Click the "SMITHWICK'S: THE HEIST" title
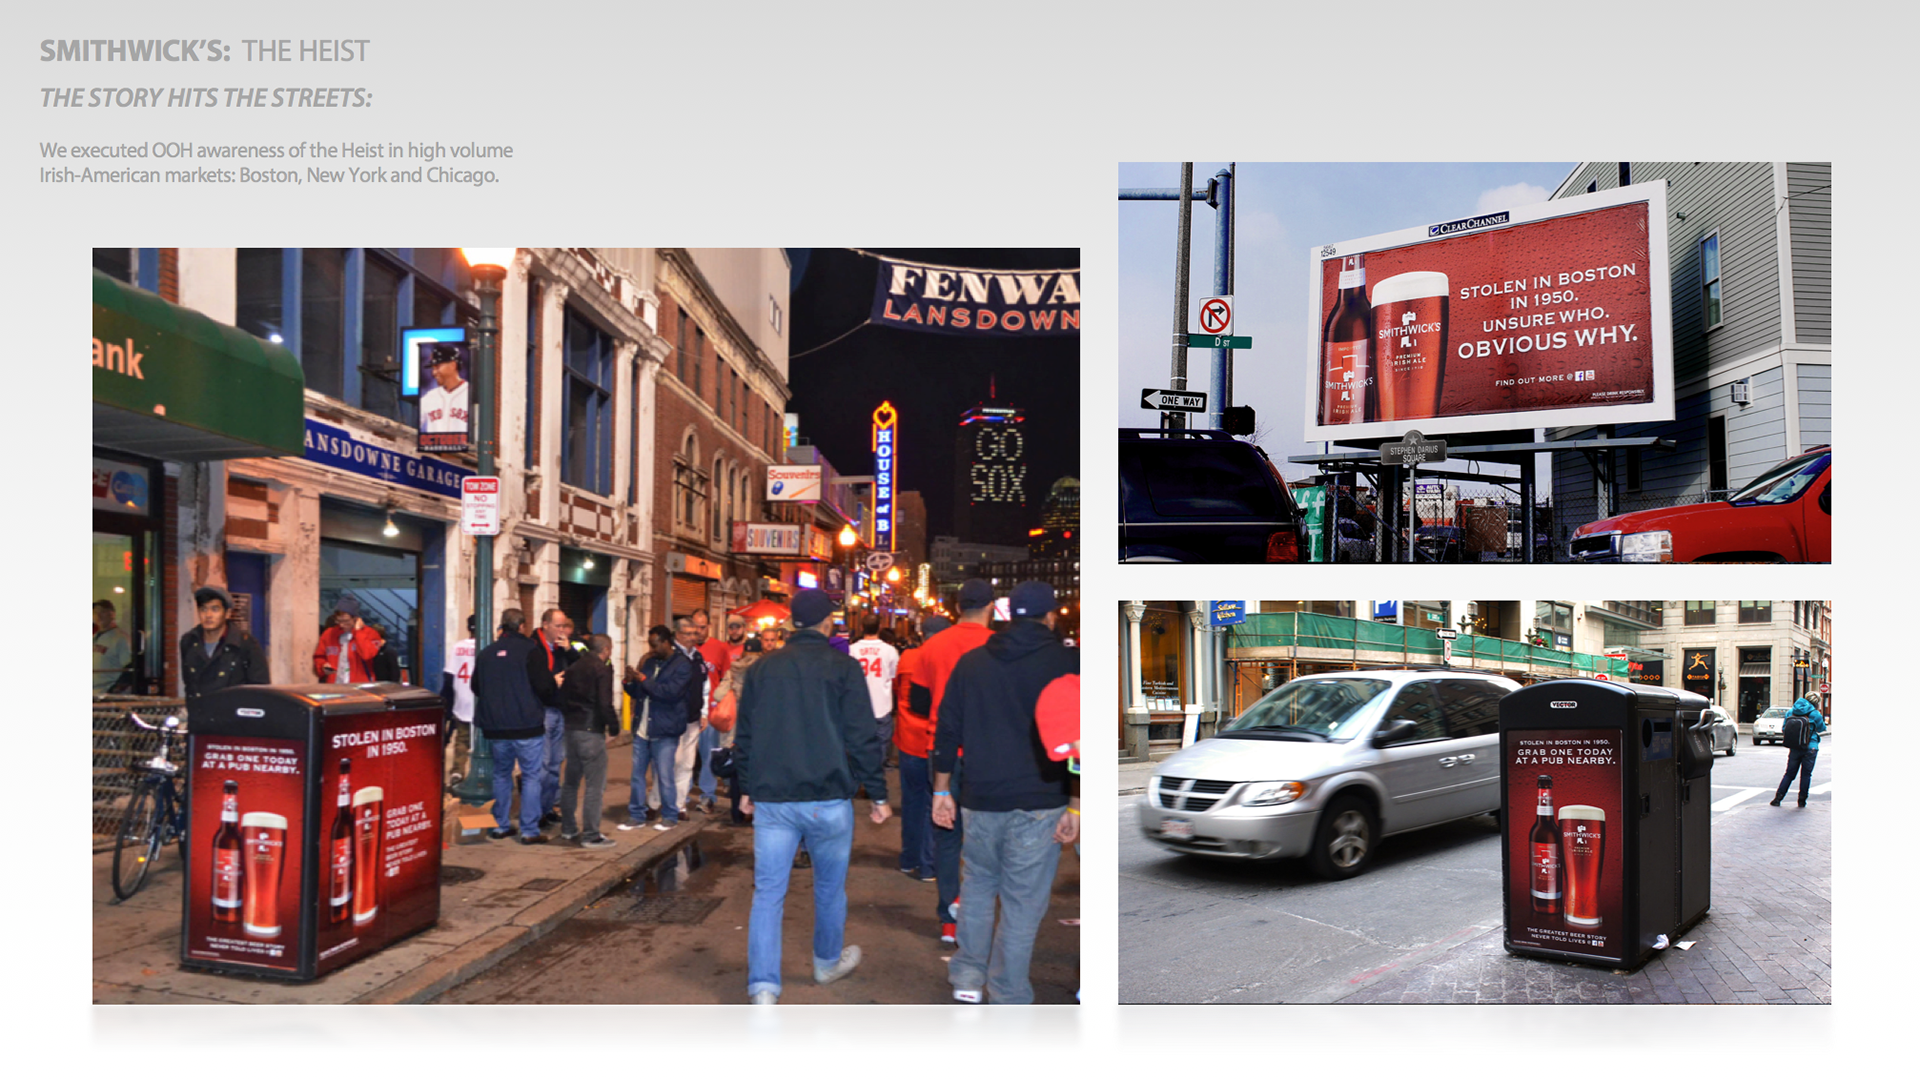 [x=204, y=51]
